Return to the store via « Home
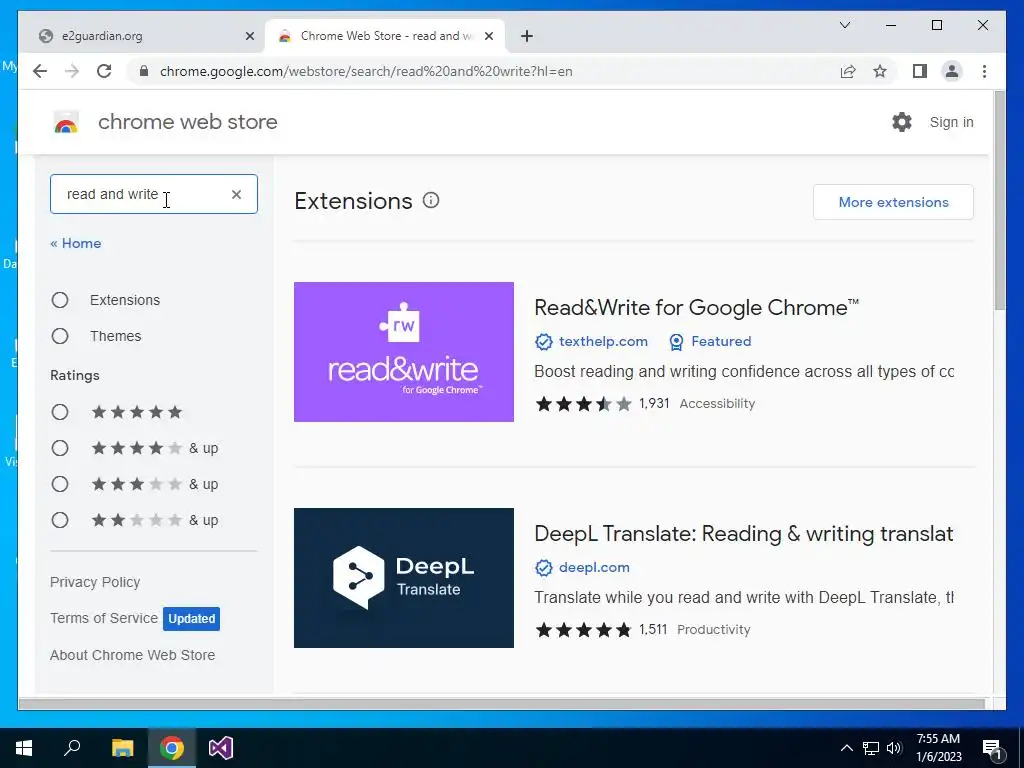Image resolution: width=1024 pixels, height=768 pixels. coord(76,243)
